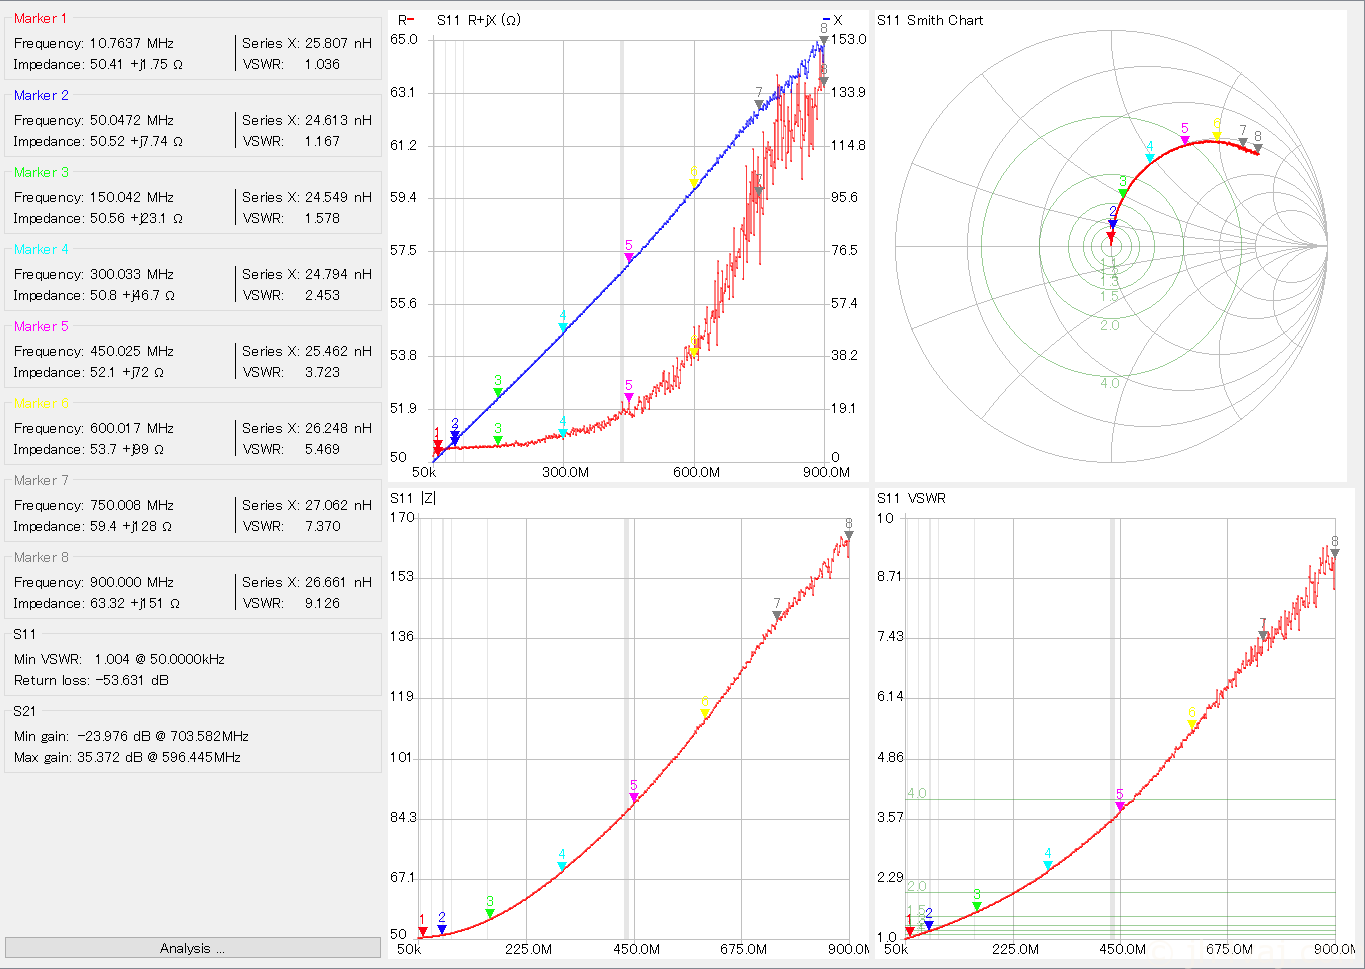Click Marker 8 impedance 63.32 +j151 Ω

coord(135,603)
